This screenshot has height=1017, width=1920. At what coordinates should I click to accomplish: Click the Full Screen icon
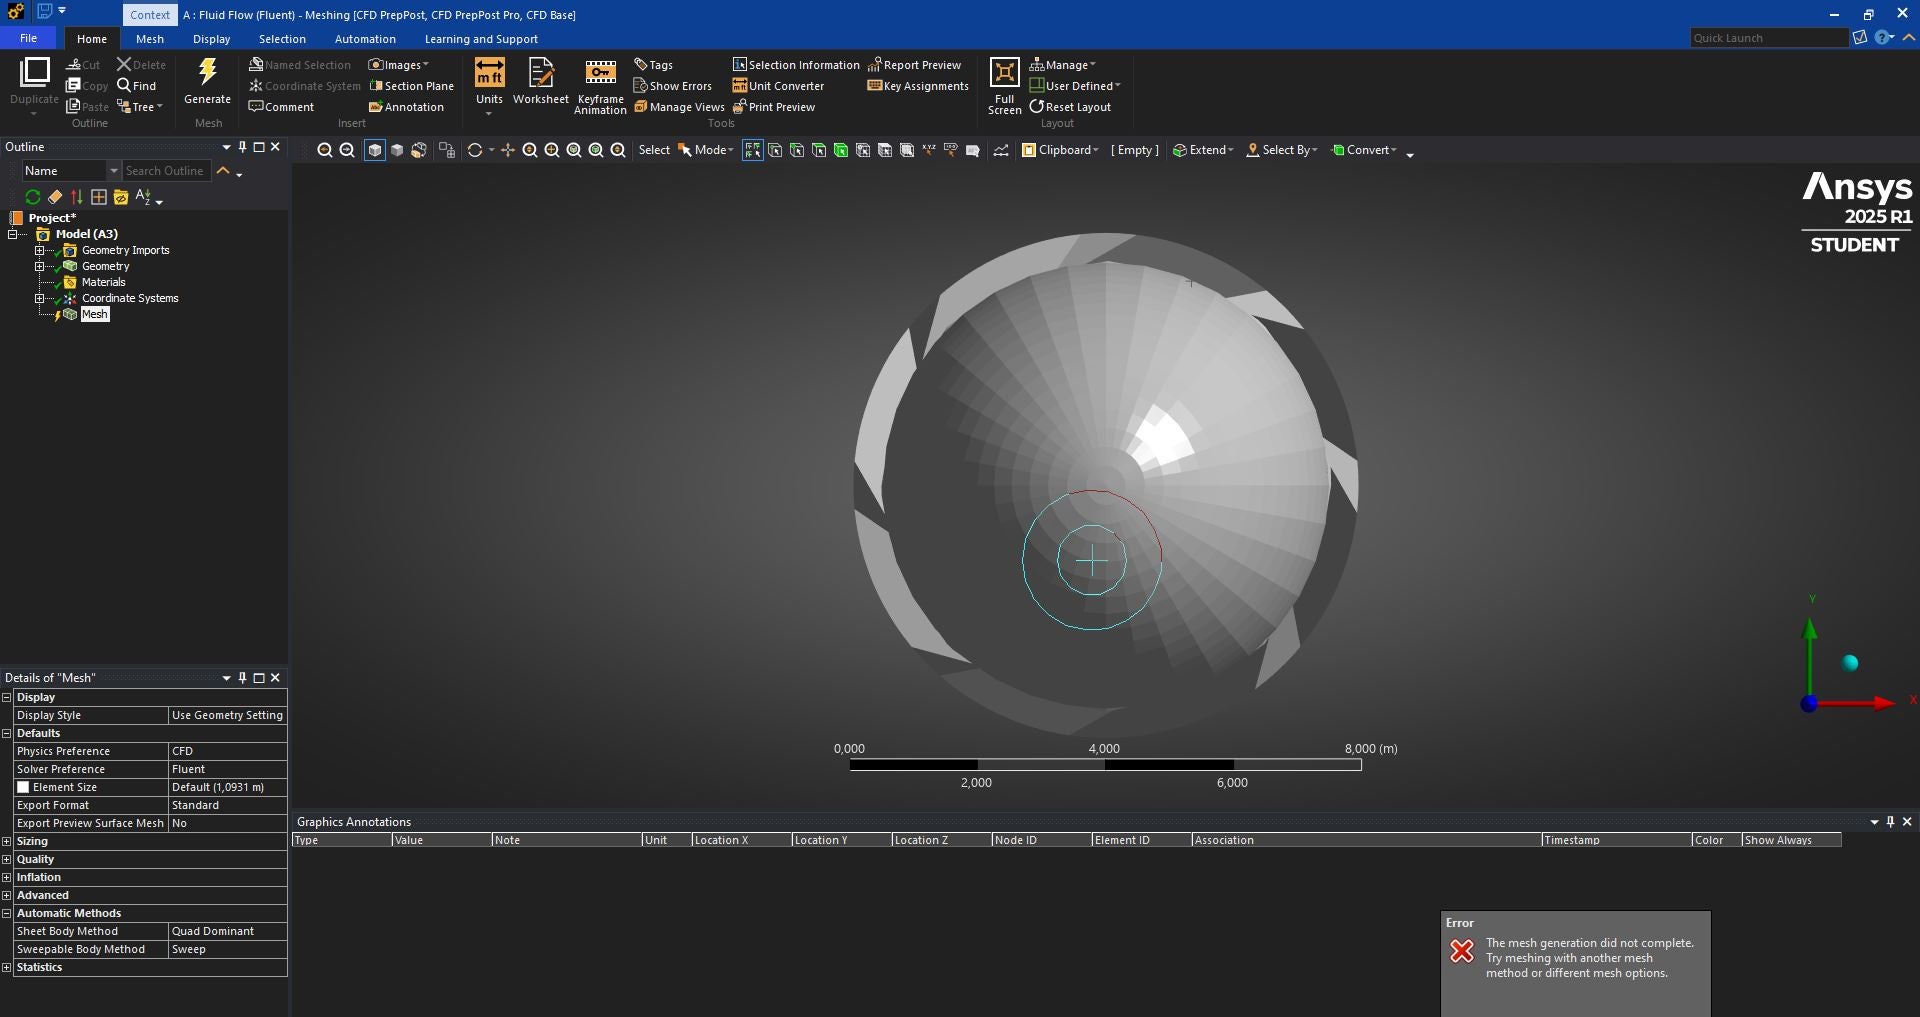[1004, 74]
